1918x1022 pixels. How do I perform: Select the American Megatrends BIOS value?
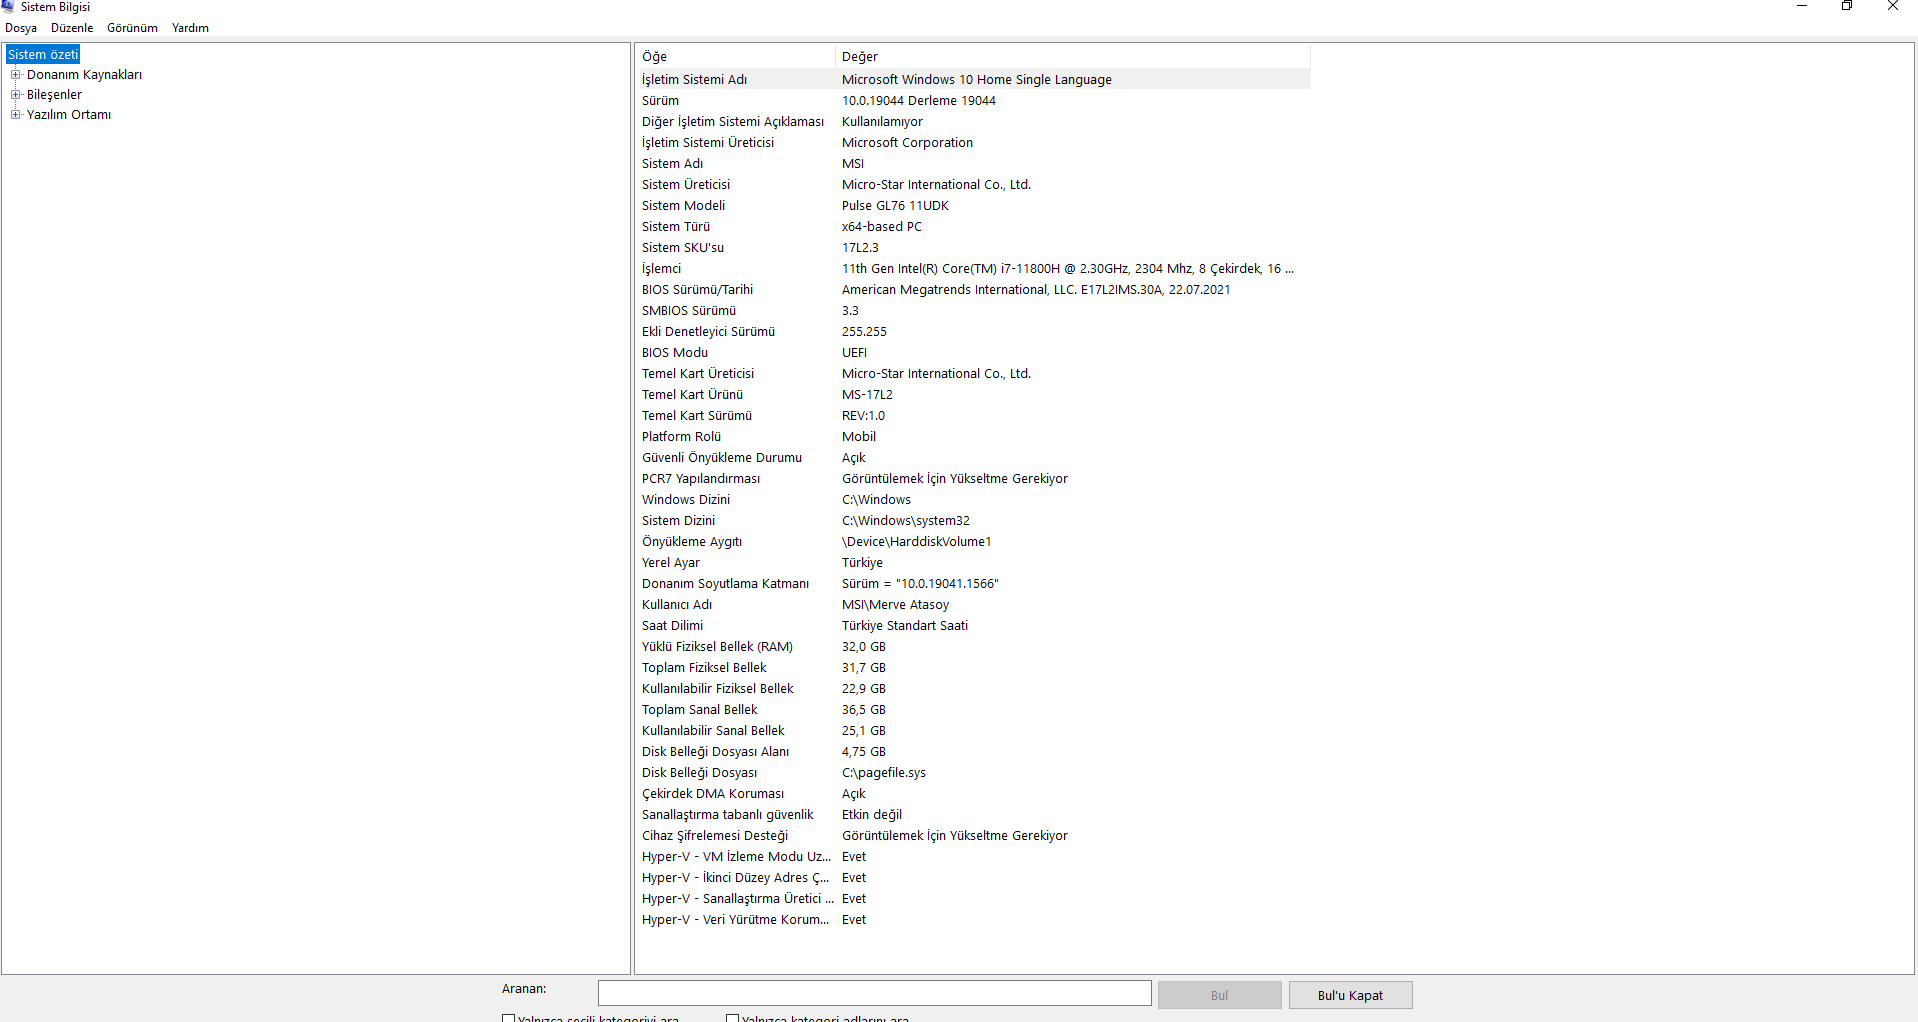[x=1036, y=290]
